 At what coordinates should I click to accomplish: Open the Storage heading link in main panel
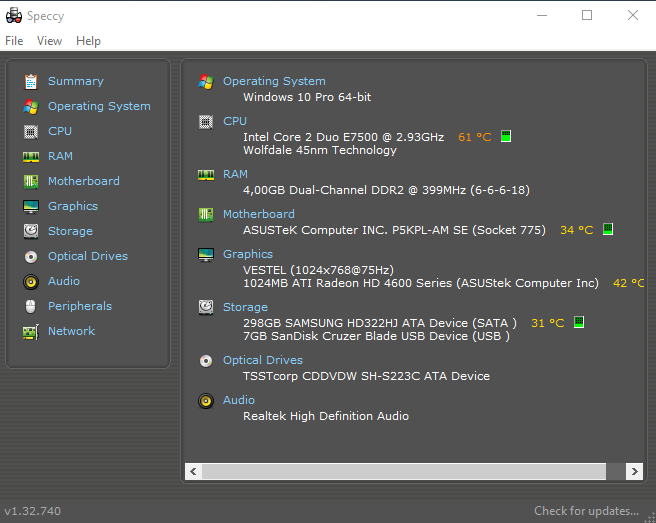point(245,307)
